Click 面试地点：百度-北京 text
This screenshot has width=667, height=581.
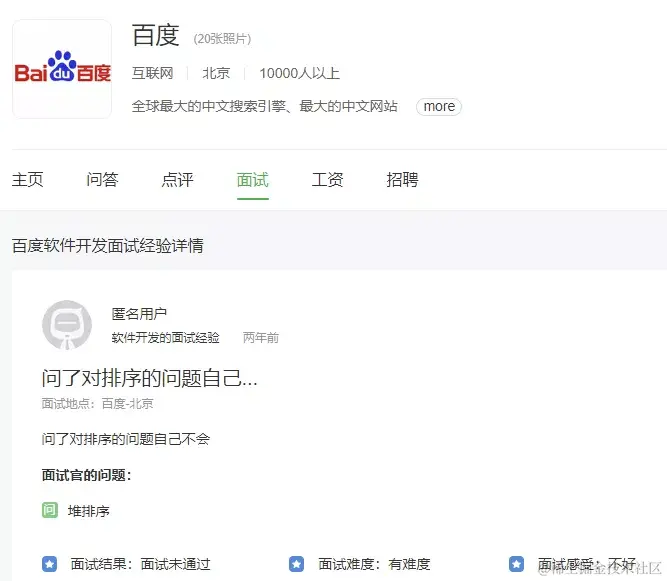pos(97,403)
